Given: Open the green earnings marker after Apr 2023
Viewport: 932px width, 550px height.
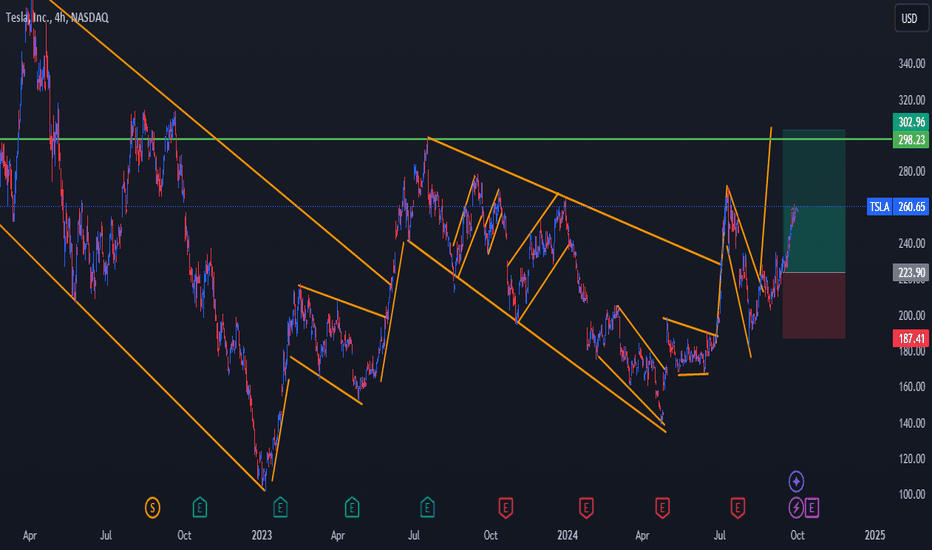Looking at the screenshot, I should (352, 508).
